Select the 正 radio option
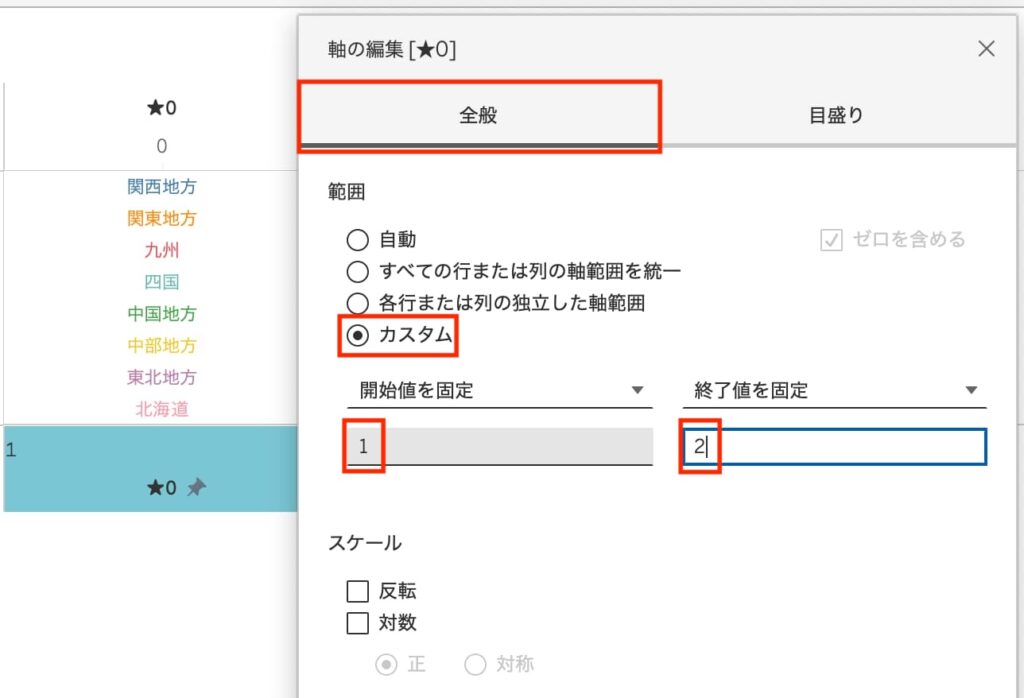This screenshot has width=1024, height=698. pos(386,664)
